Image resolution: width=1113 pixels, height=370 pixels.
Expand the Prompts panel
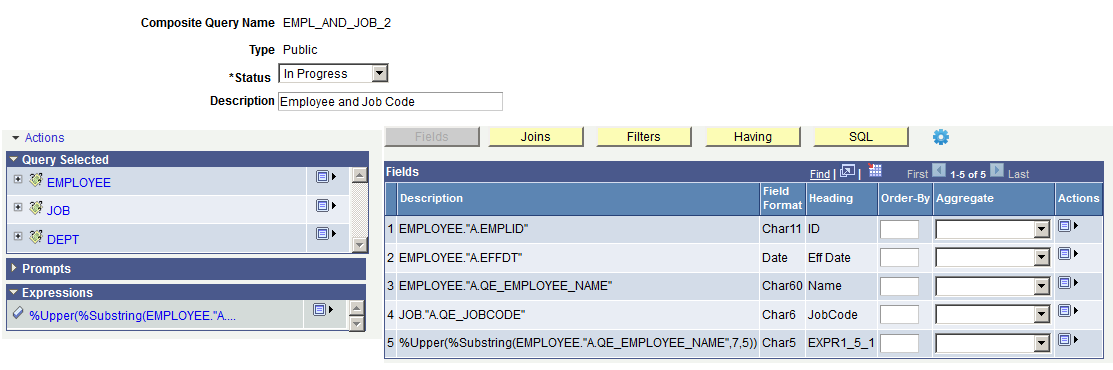13,269
